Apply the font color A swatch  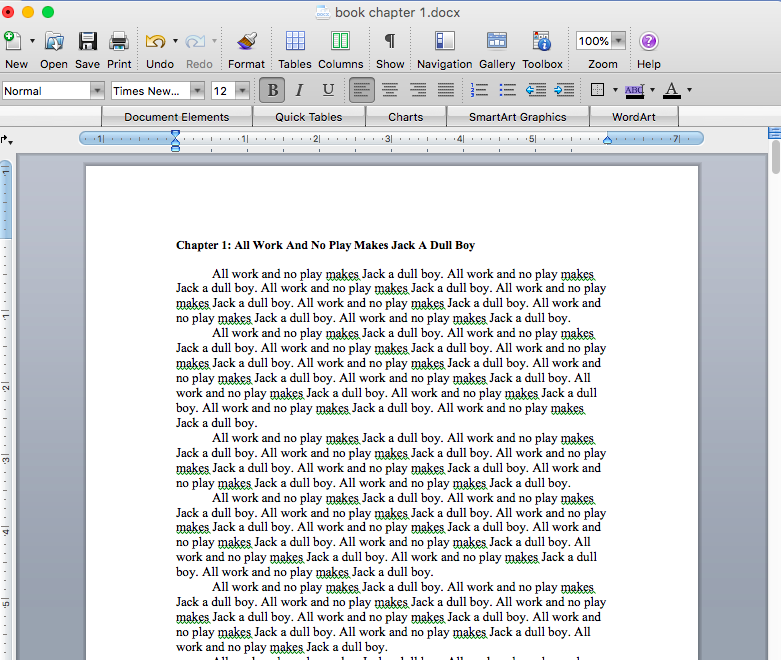pyautogui.click(x=672, y=90)
